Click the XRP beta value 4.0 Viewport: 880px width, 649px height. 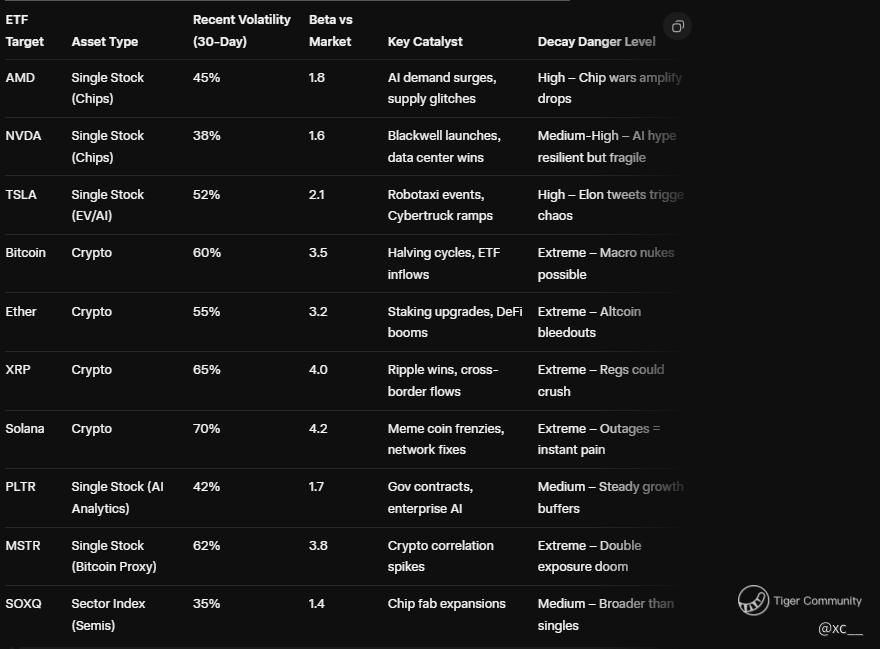[318, 370]
